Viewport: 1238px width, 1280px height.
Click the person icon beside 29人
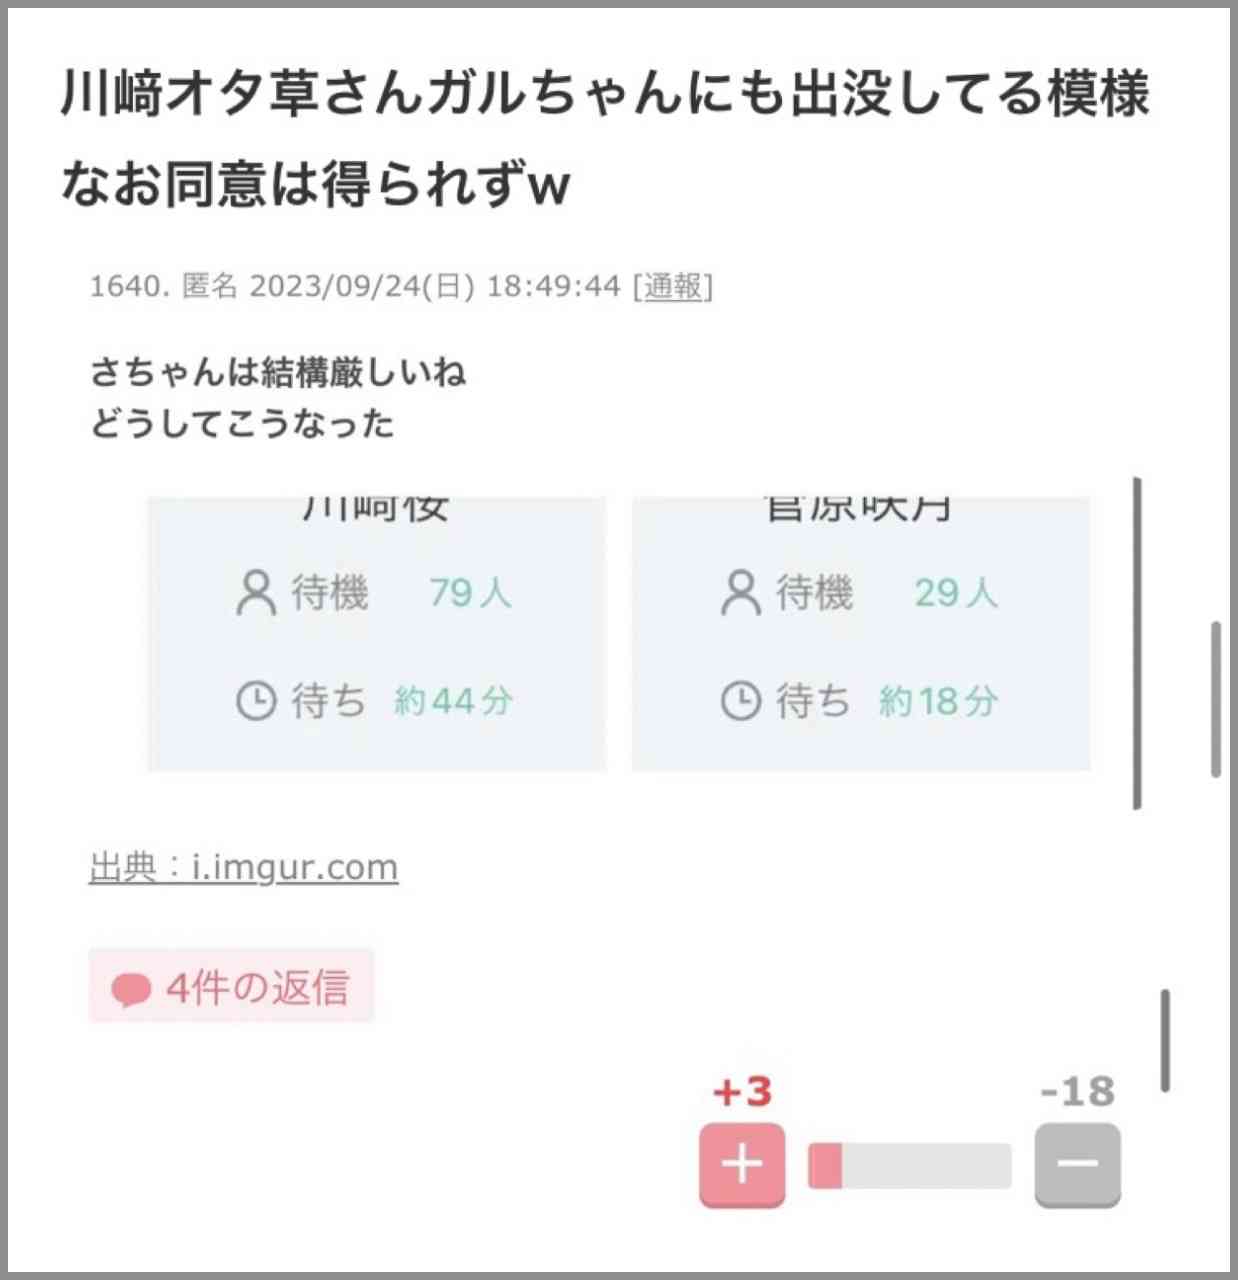740,592
